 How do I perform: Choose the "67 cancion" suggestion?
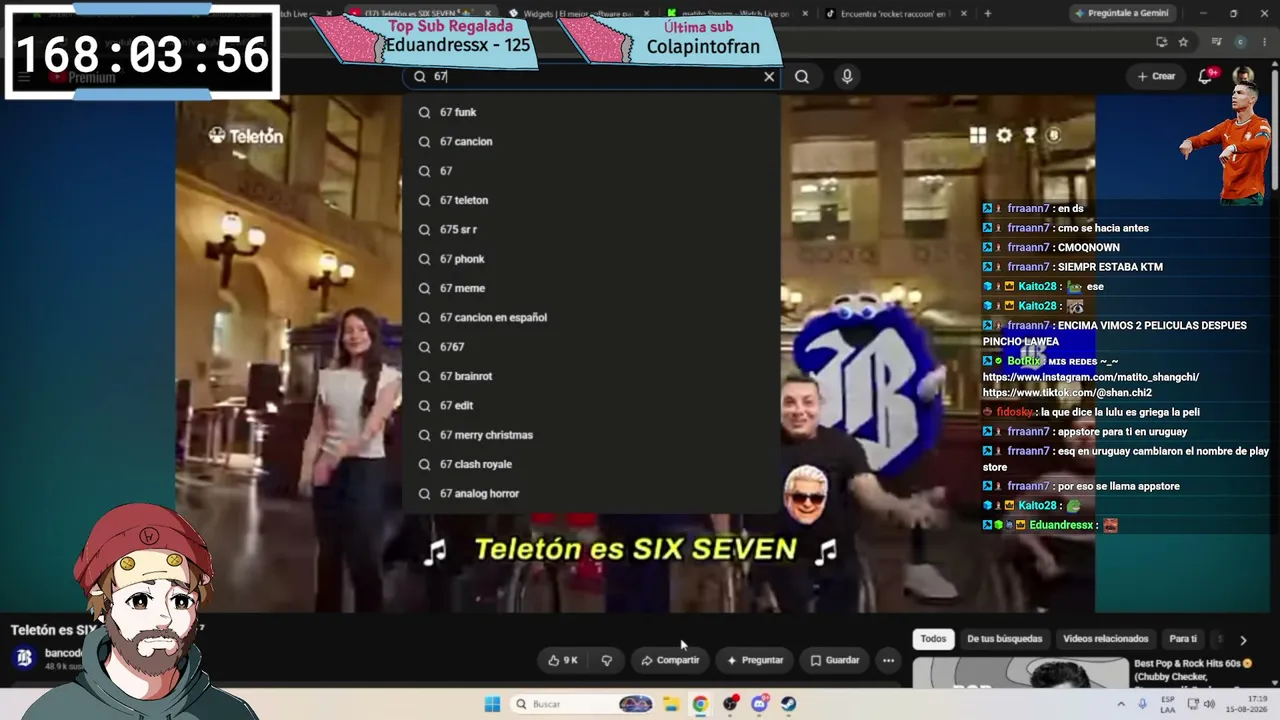point(590,141)
